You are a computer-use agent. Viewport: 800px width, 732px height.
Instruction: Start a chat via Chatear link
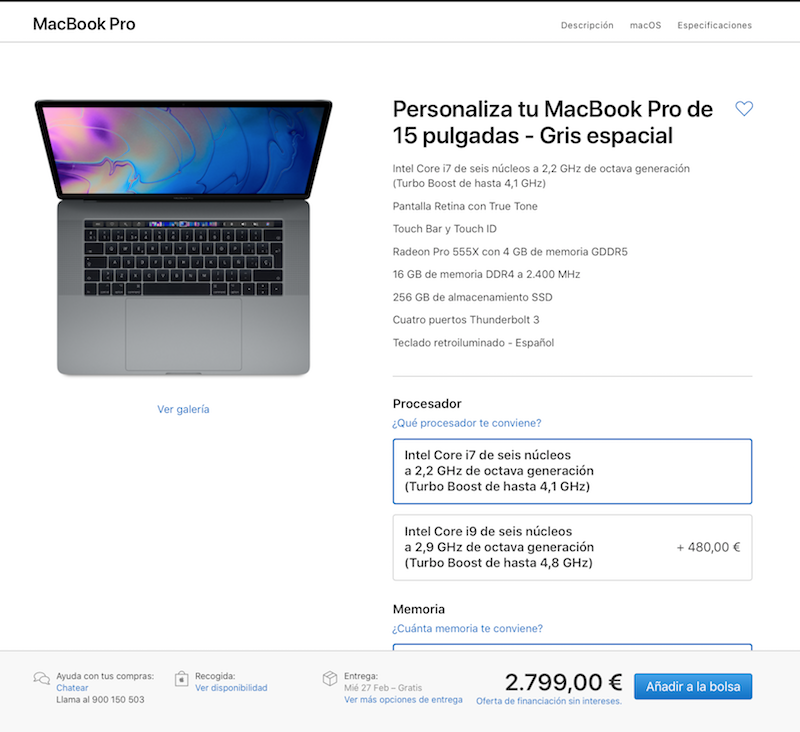point(72,688)
